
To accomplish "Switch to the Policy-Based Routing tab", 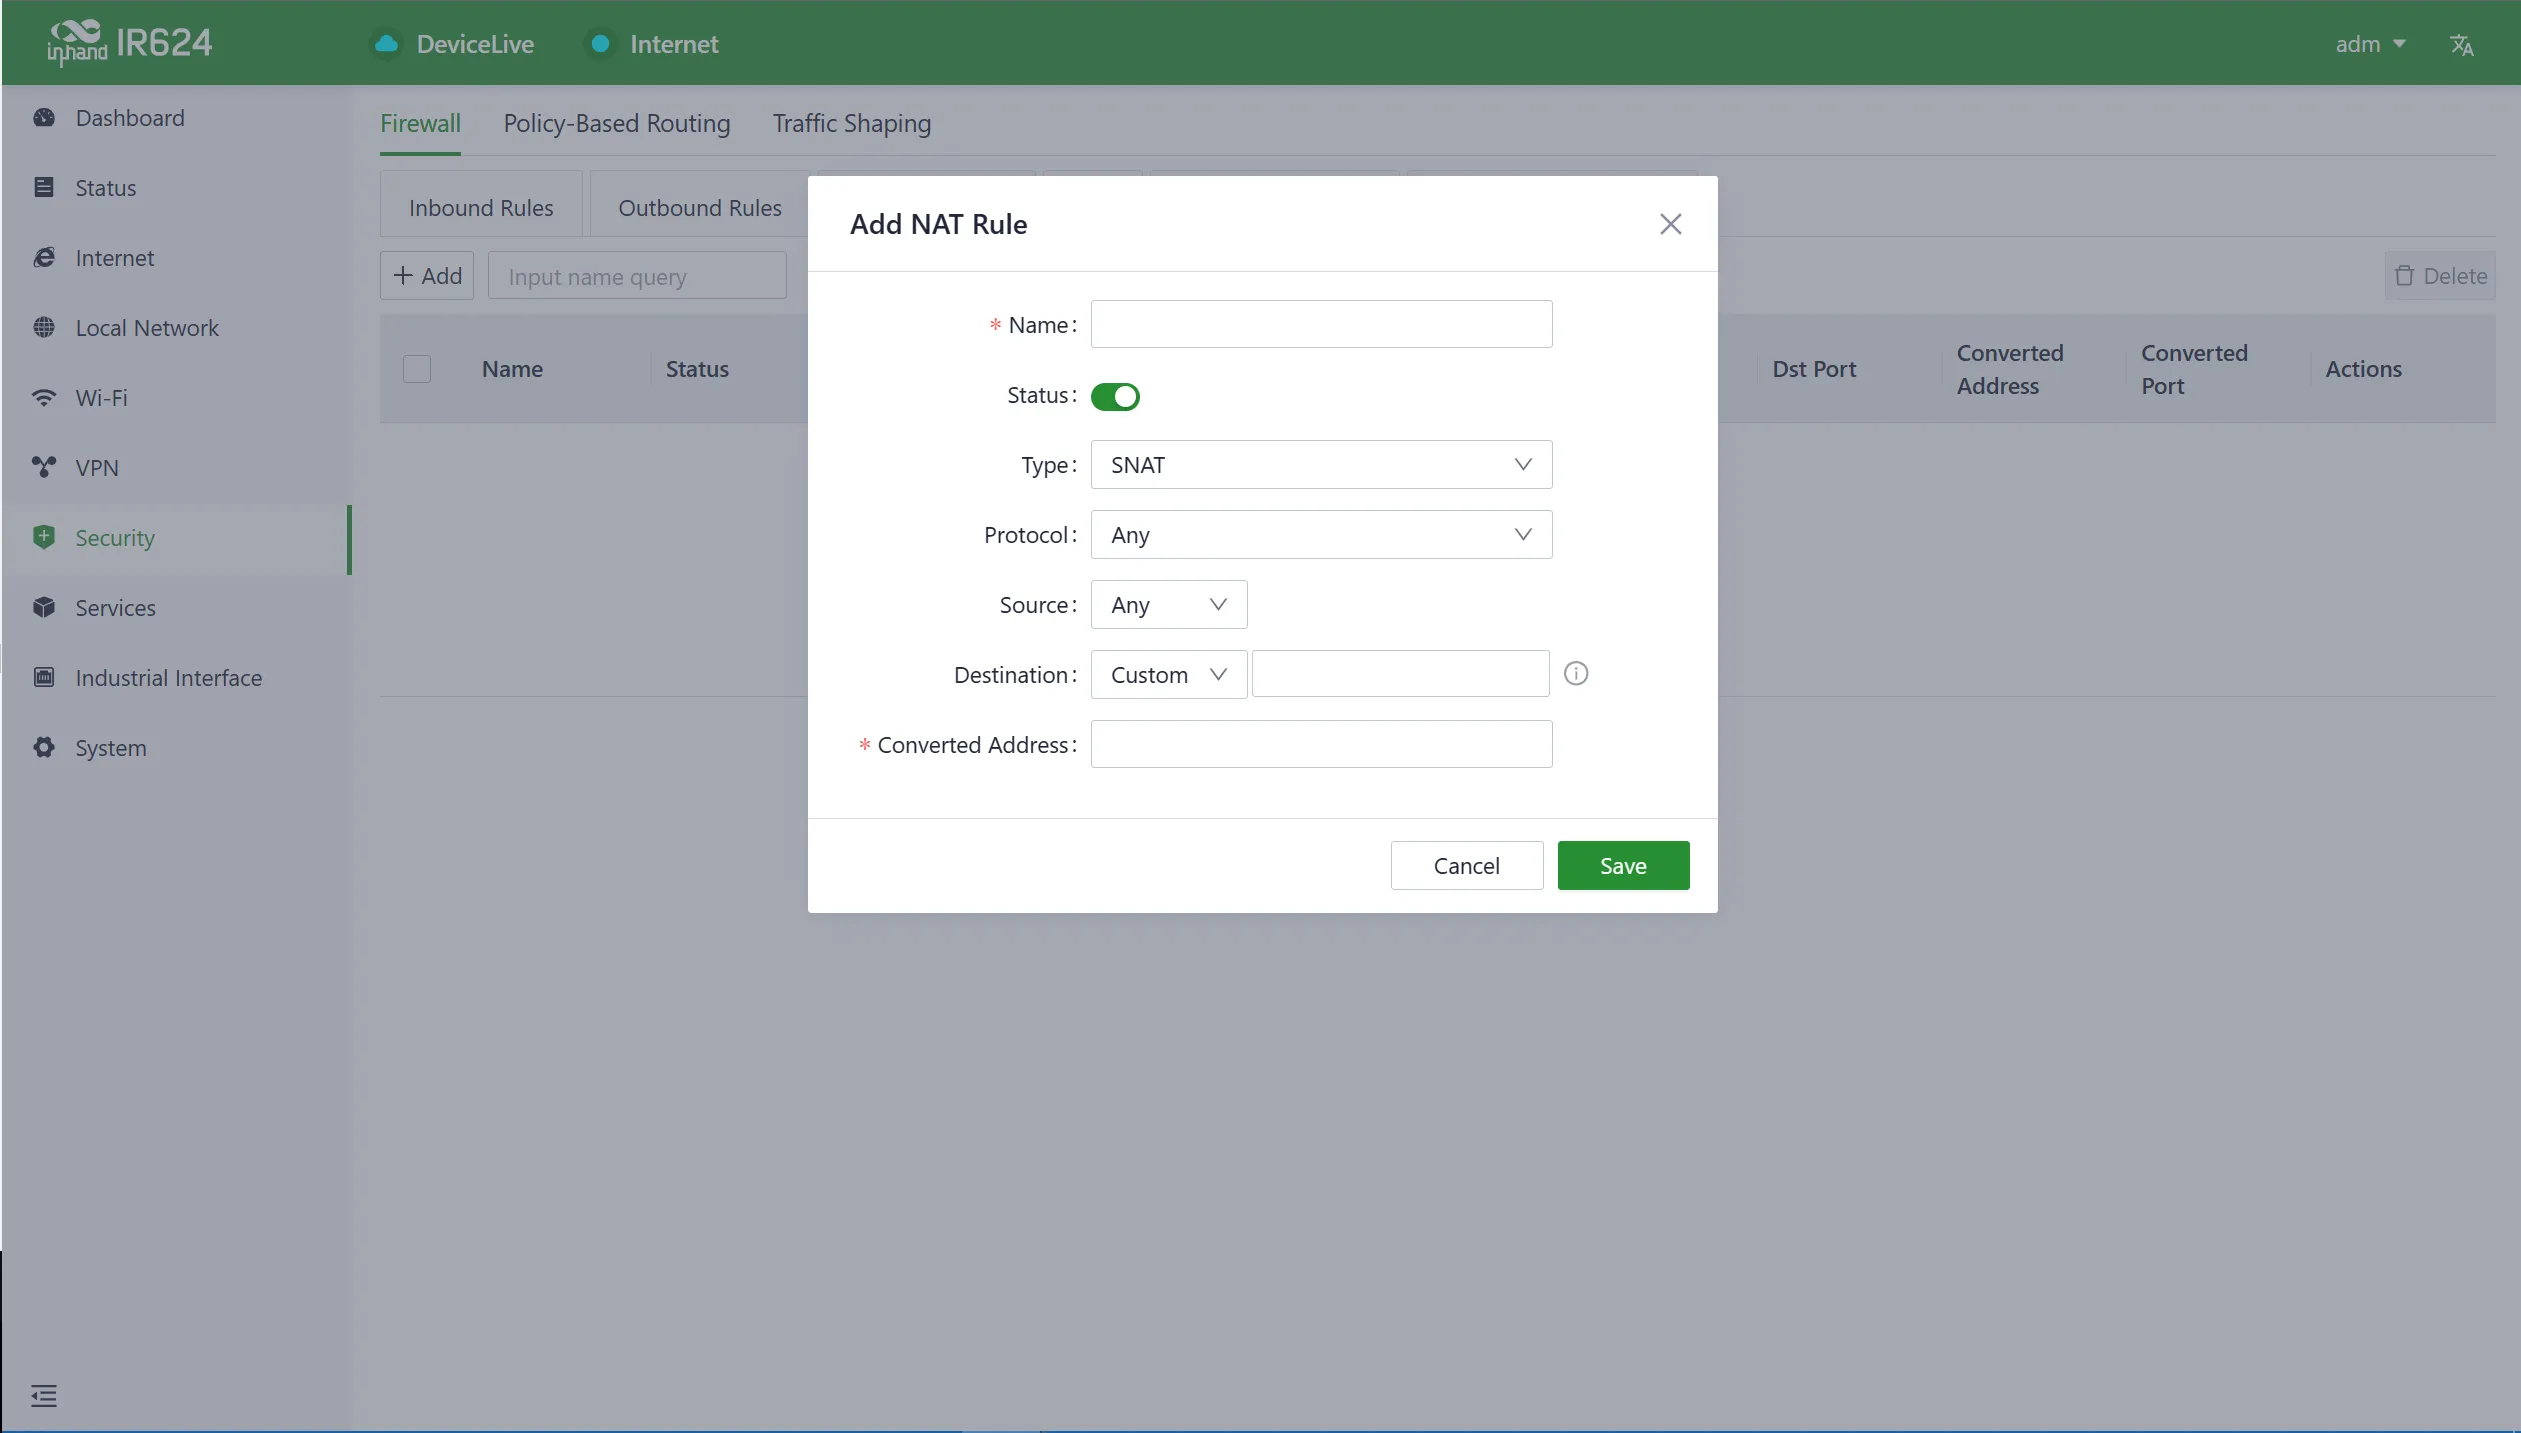I will point(617,123).
